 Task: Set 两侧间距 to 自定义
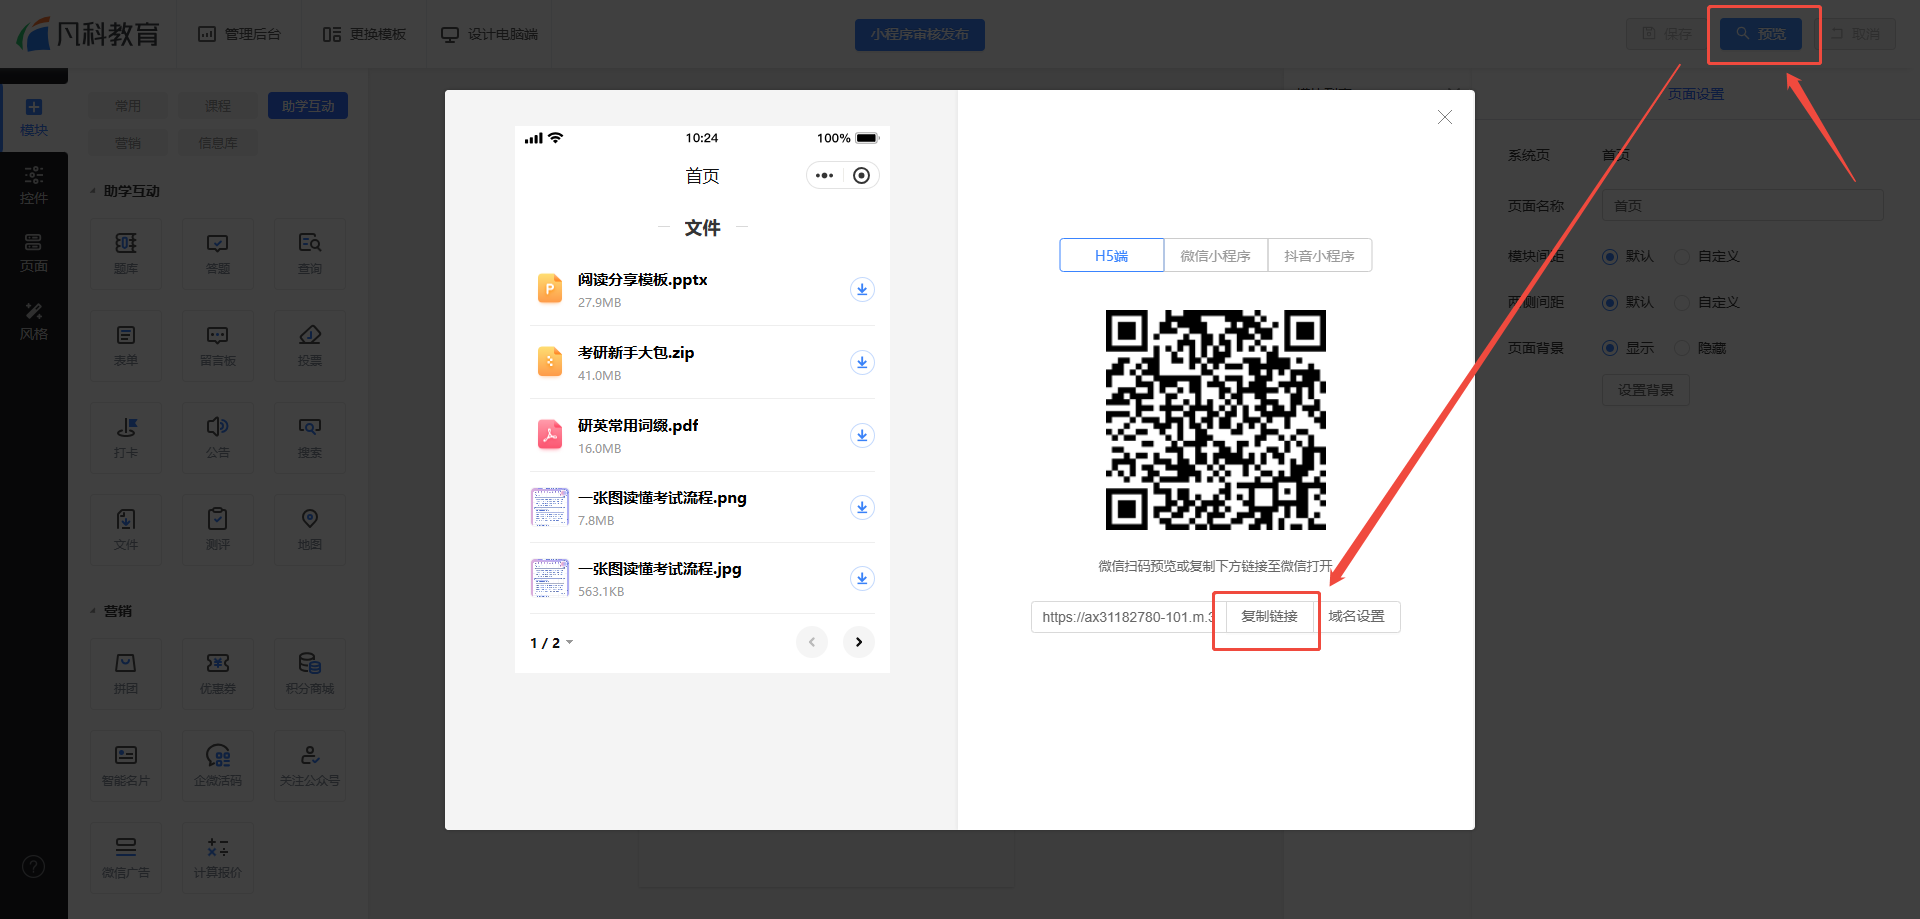pyautogui.click(x=1707, y=302)
